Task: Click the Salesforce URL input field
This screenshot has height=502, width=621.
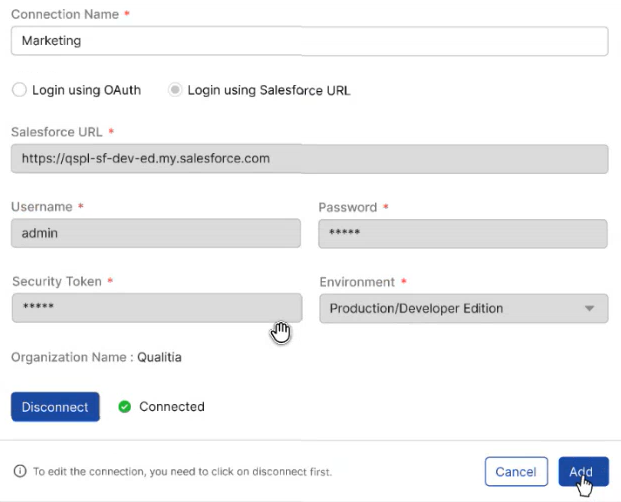Action: click(x=309, y=159)
